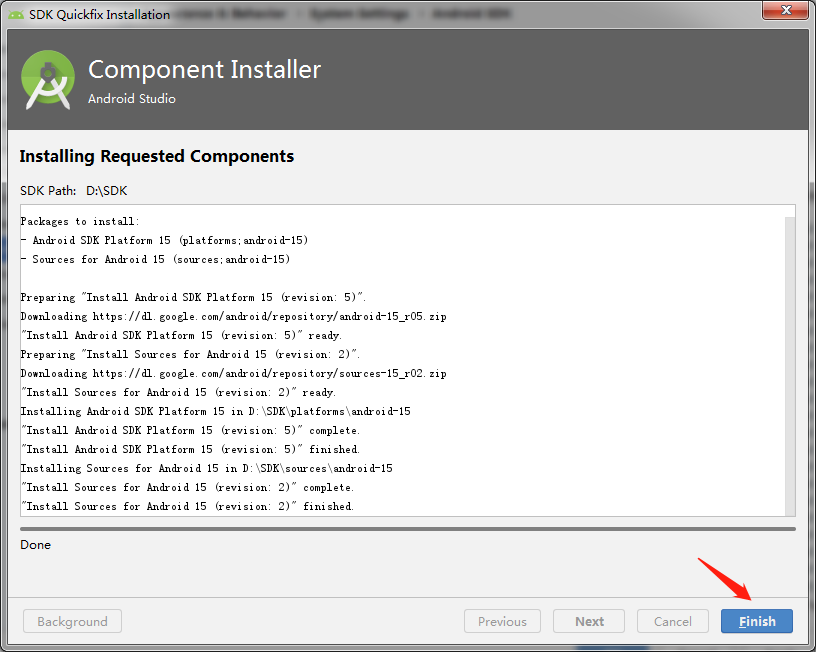
Task: Click the last 'Install Sources for Android 15' finished line
Action: (x=187, y=506)
